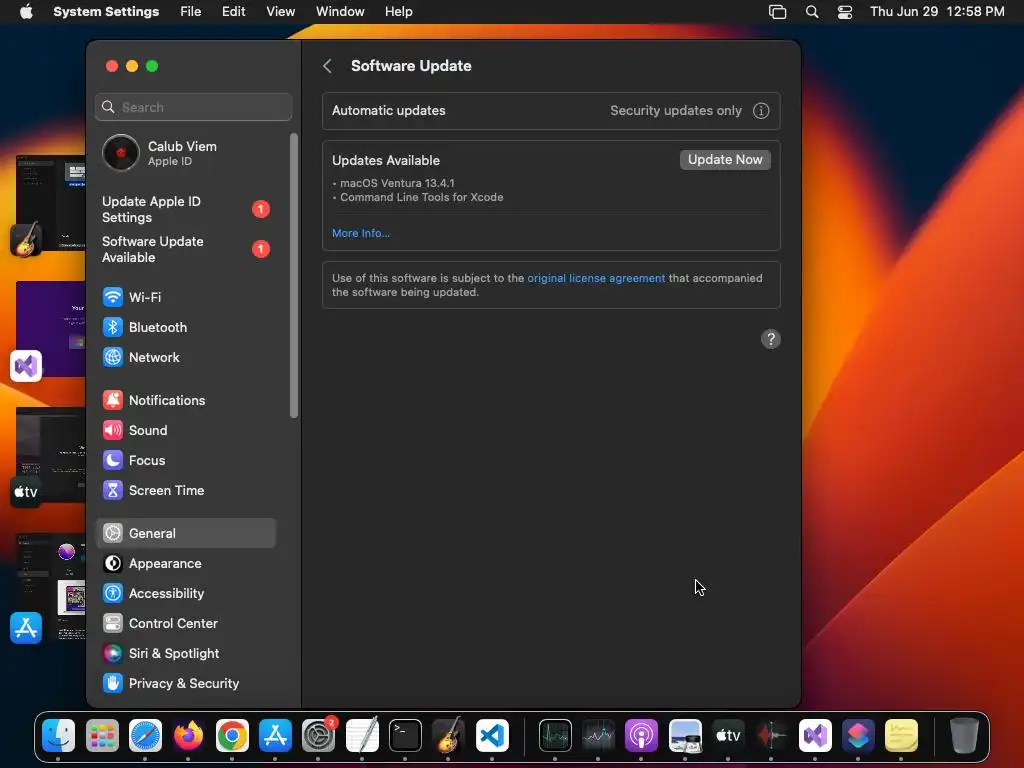Open Screen Time settings
The width and height of the screenshot is (1024, 768).
[185, 490]
